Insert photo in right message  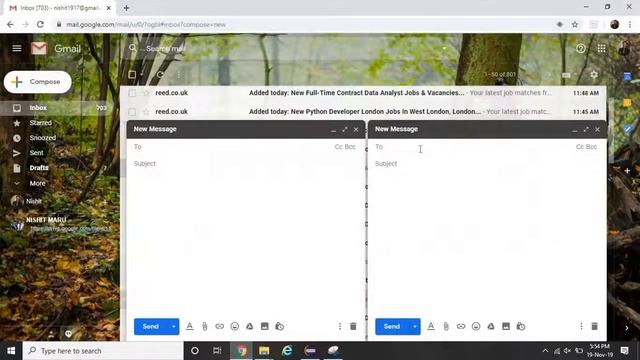pos(506,327)
